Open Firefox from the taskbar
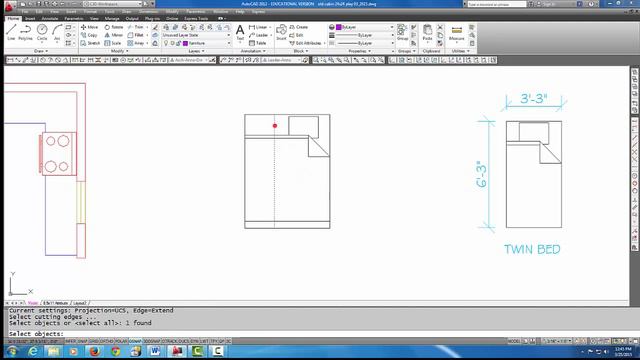 pyautogui.click(x=95, y=351)
